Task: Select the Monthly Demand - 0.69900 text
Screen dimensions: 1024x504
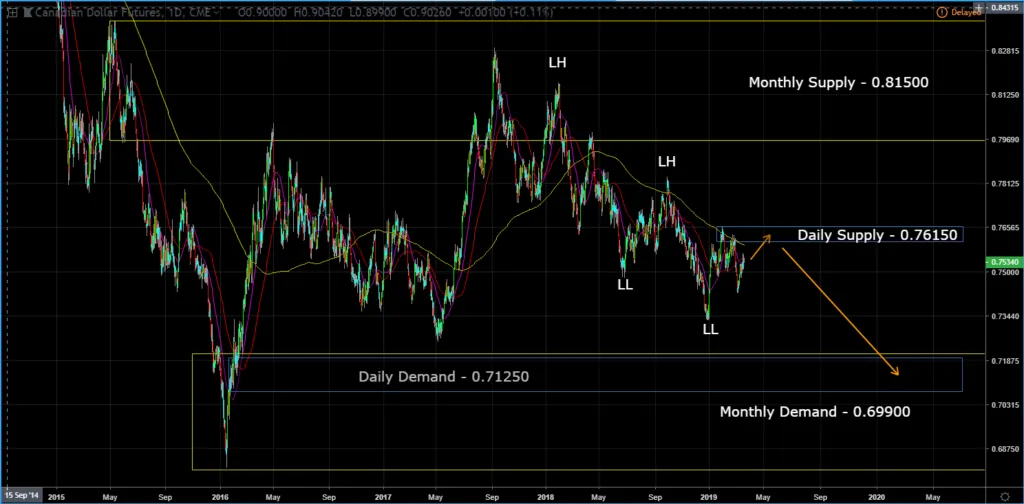Action: pyautogui.click(x=814, y=411)
